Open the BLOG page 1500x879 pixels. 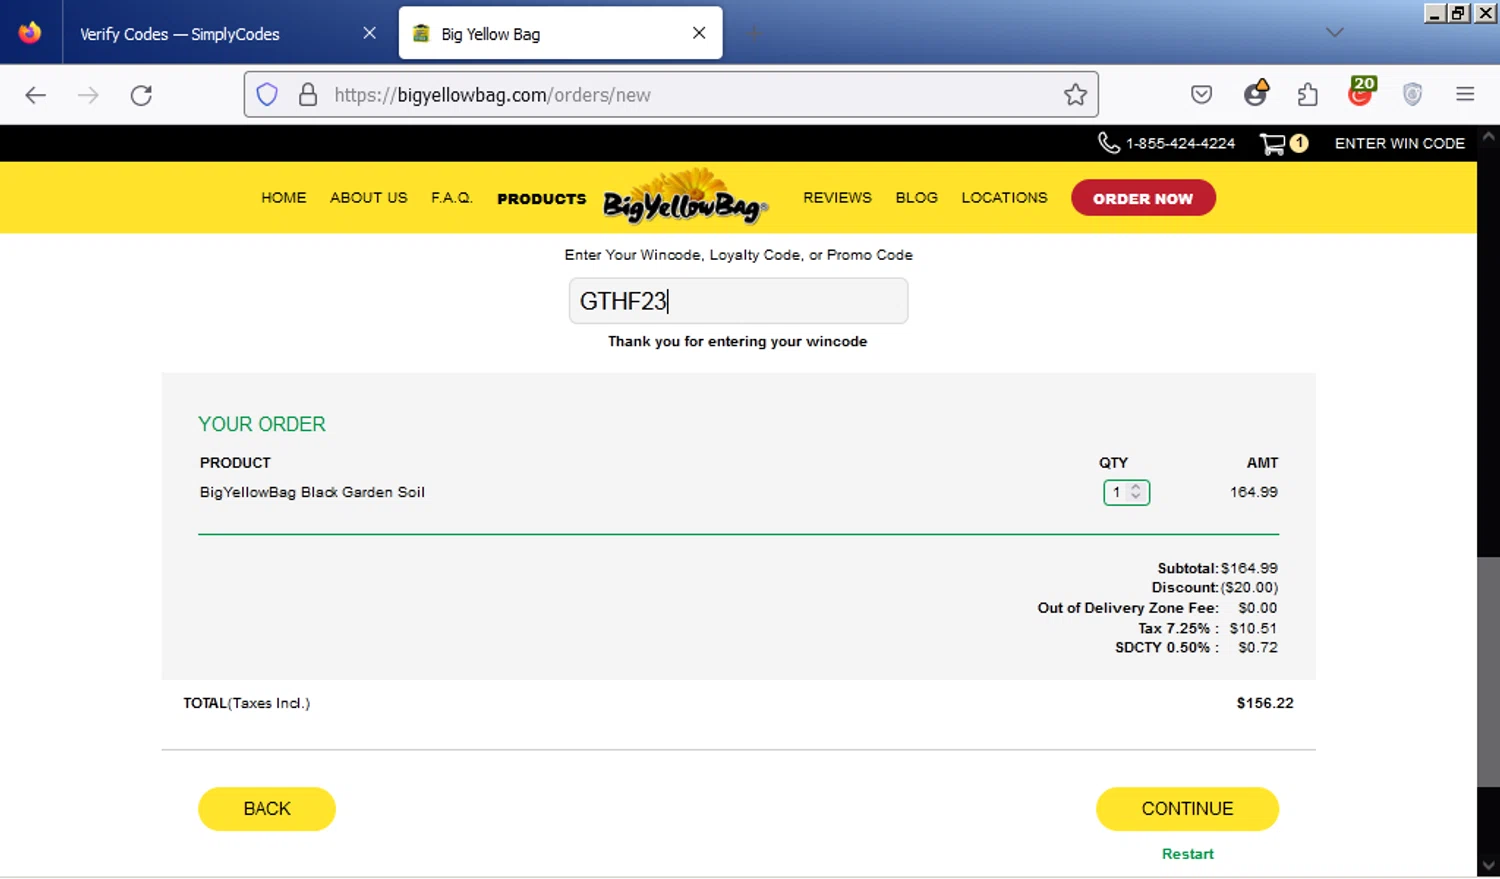[x=916, y=198]
